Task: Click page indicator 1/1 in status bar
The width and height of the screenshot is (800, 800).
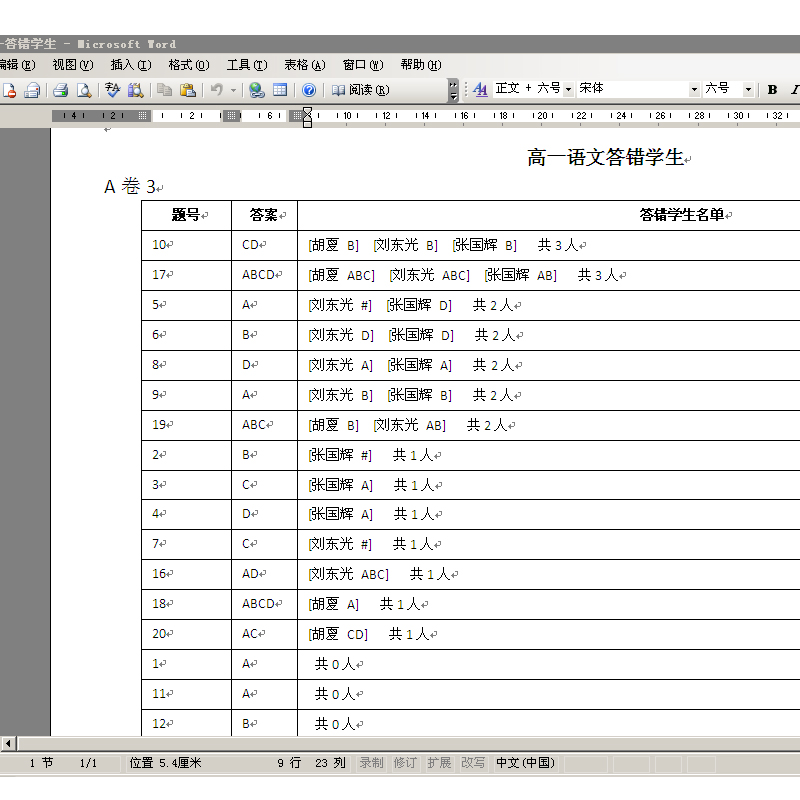Action: (x=88, y=763)
